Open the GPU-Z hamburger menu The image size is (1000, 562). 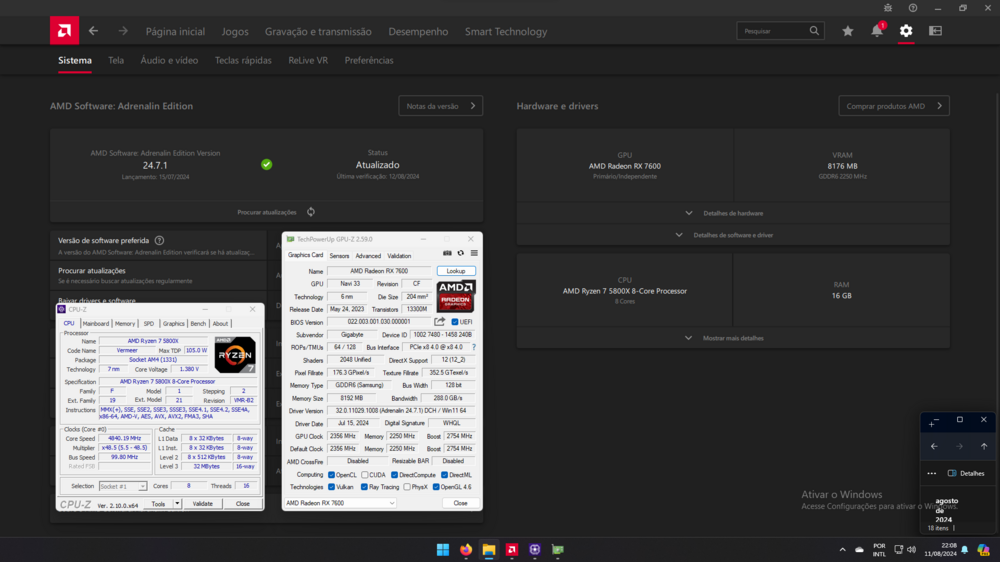click(474, 254)
